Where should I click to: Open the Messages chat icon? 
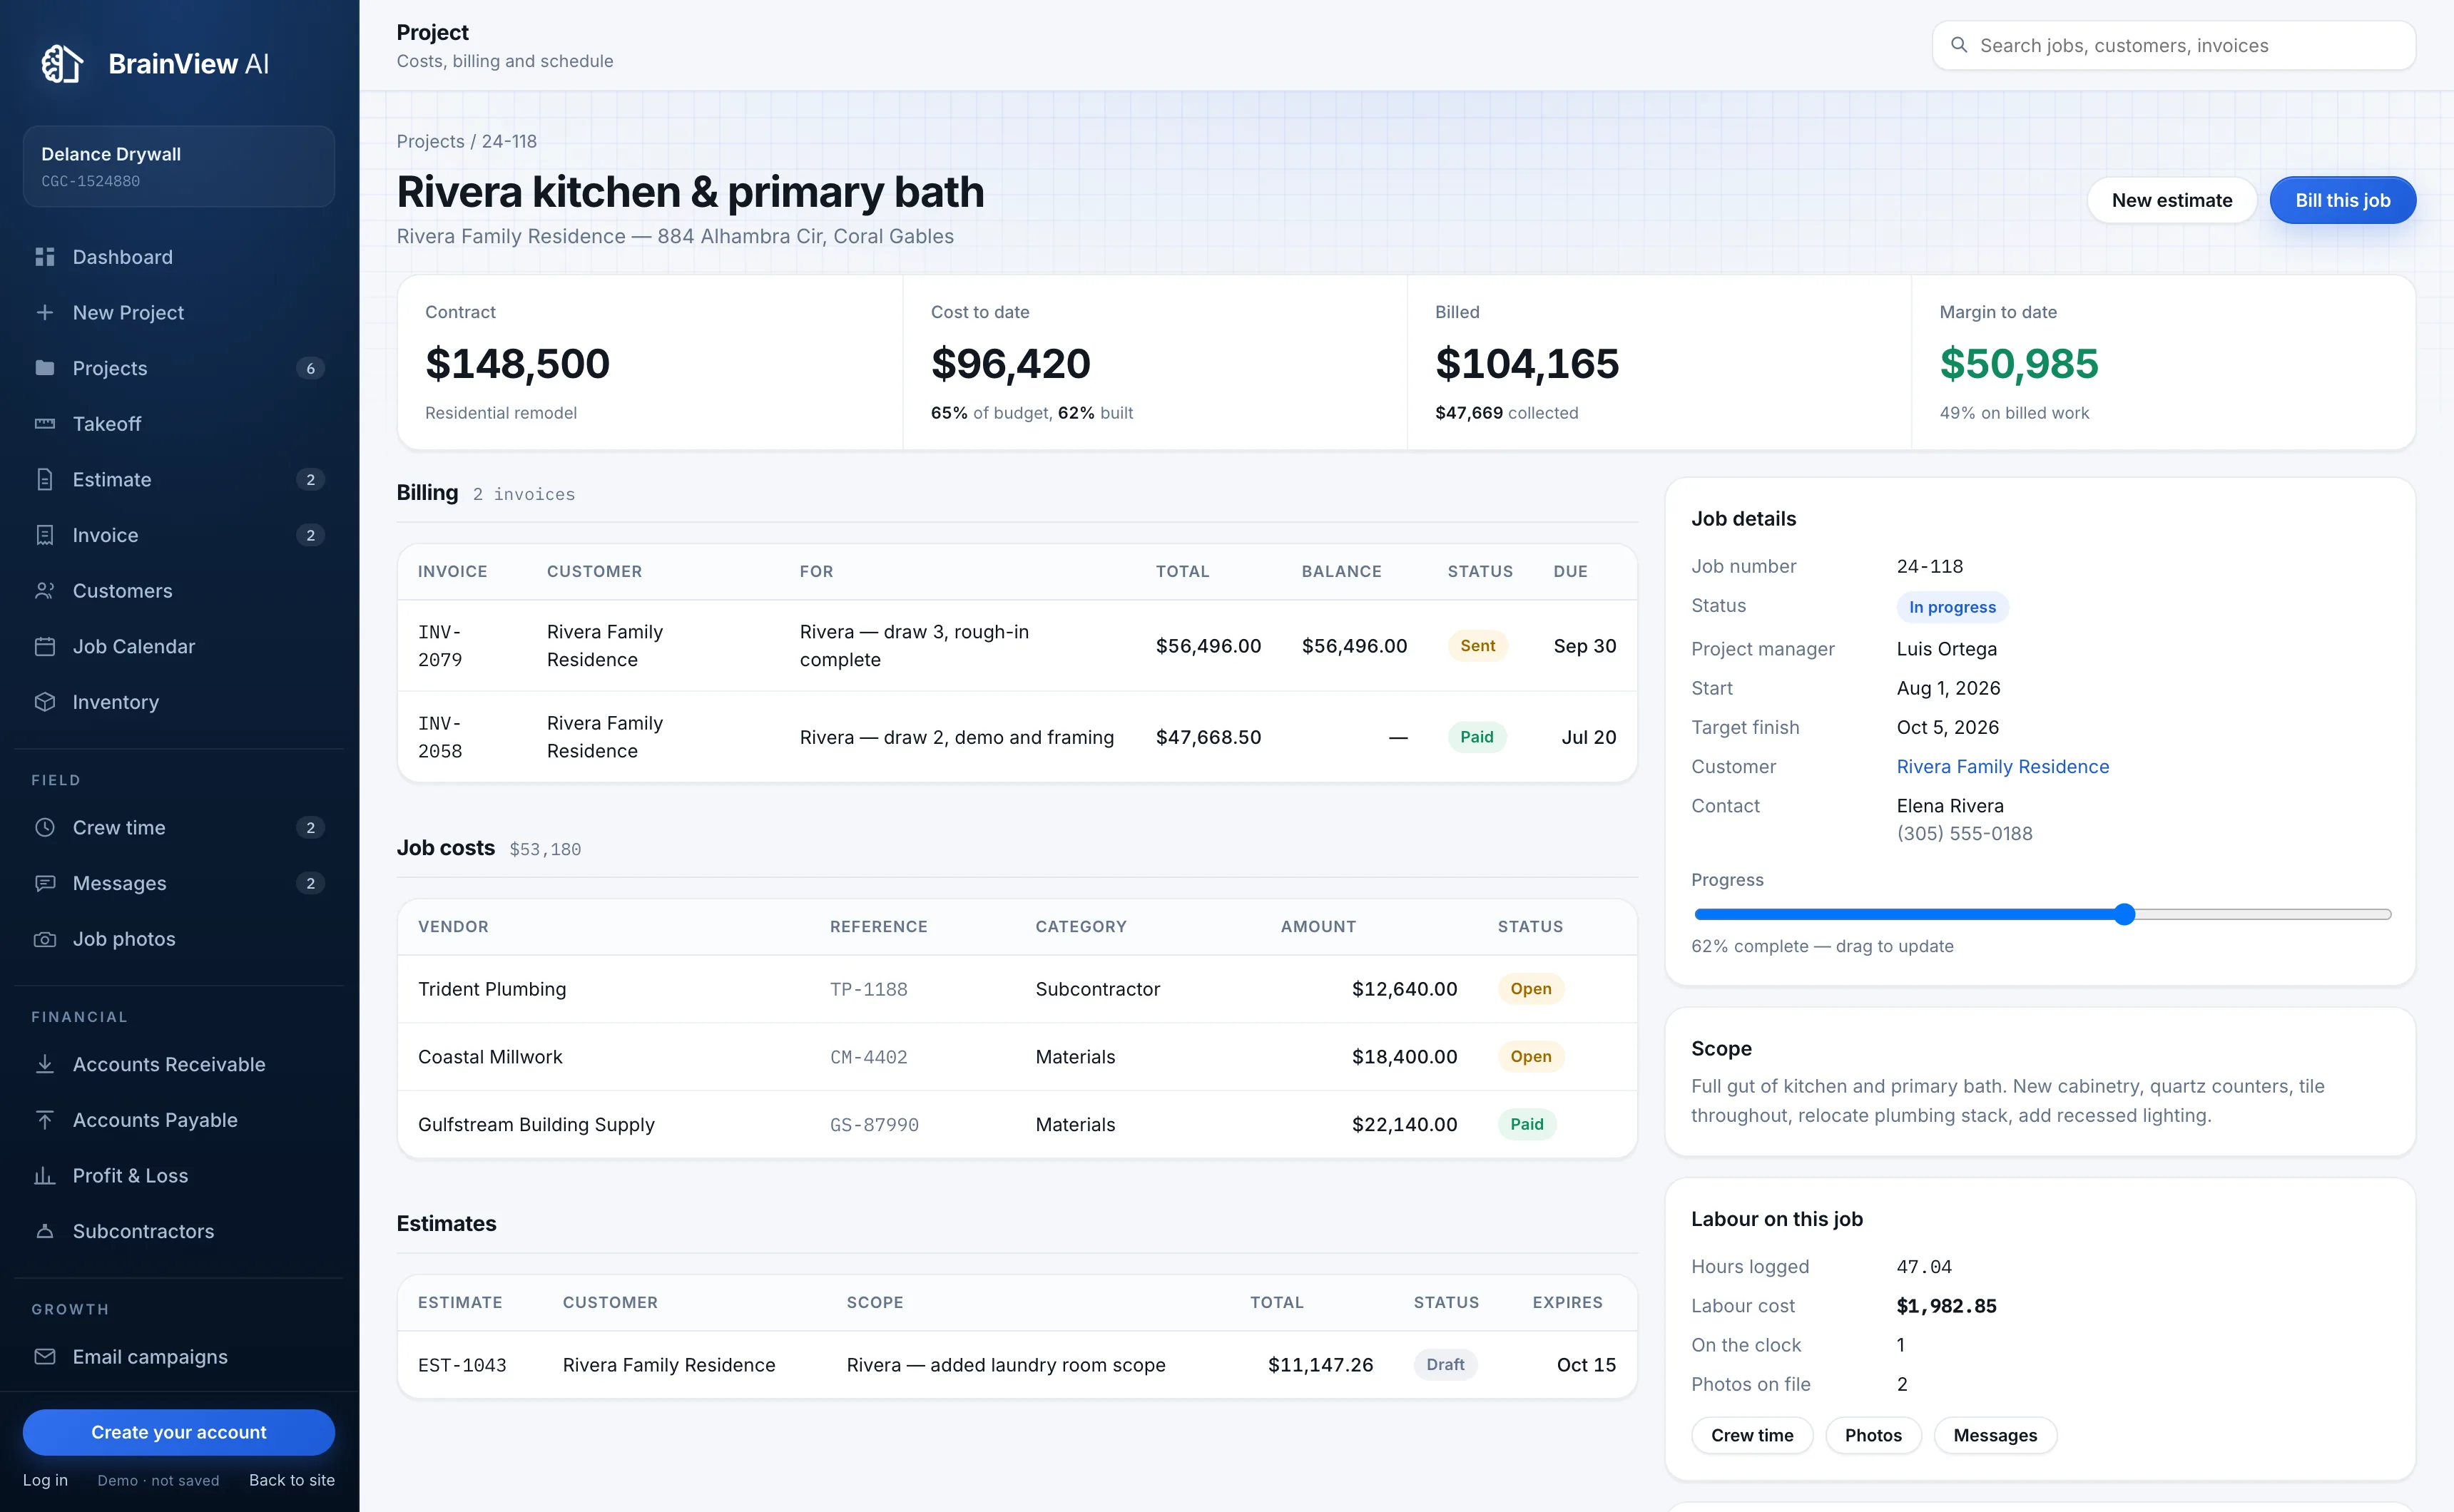(x=45, y=883)
